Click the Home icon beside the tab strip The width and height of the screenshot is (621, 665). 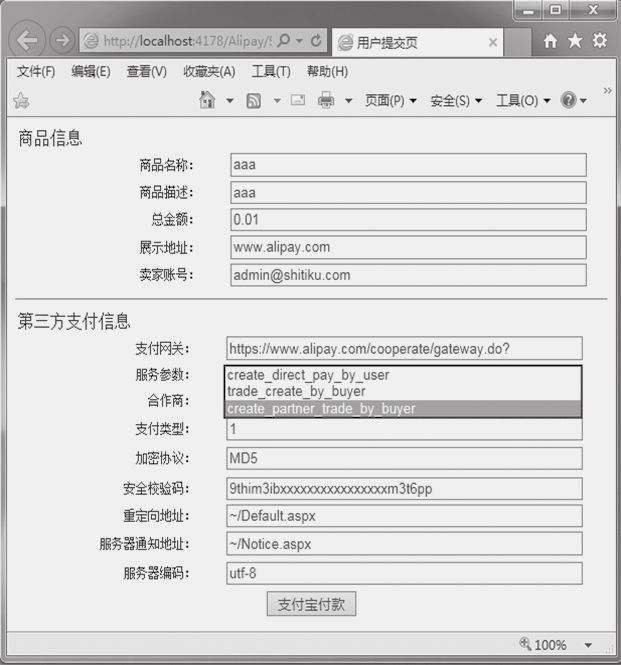pos(550,41)
